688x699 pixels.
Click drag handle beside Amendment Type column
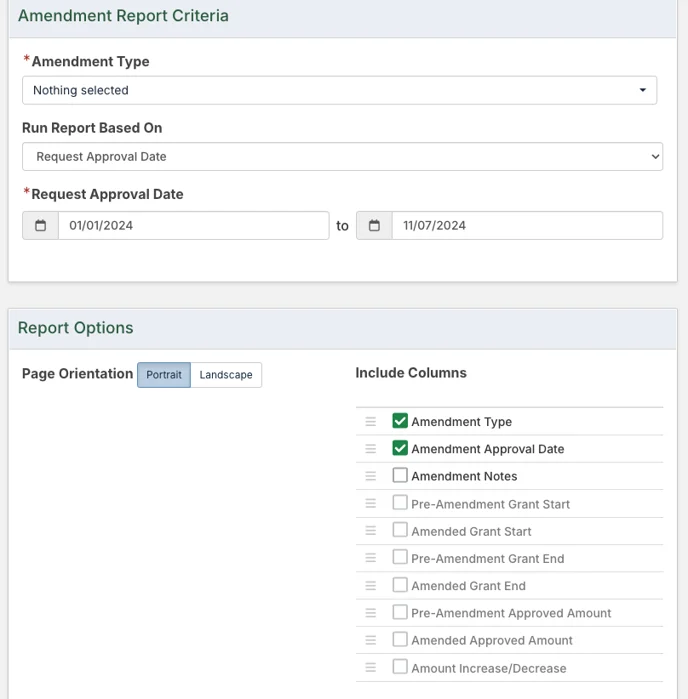[x=371, y=421]
